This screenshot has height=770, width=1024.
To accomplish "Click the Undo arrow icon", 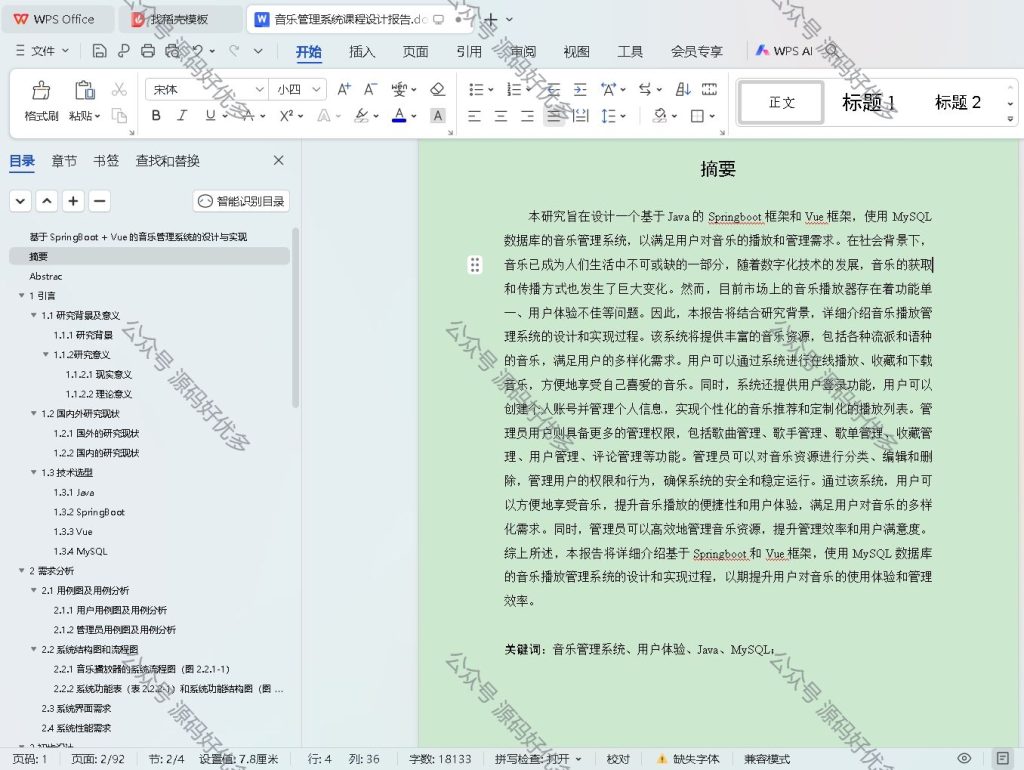I will coord(198,51).
